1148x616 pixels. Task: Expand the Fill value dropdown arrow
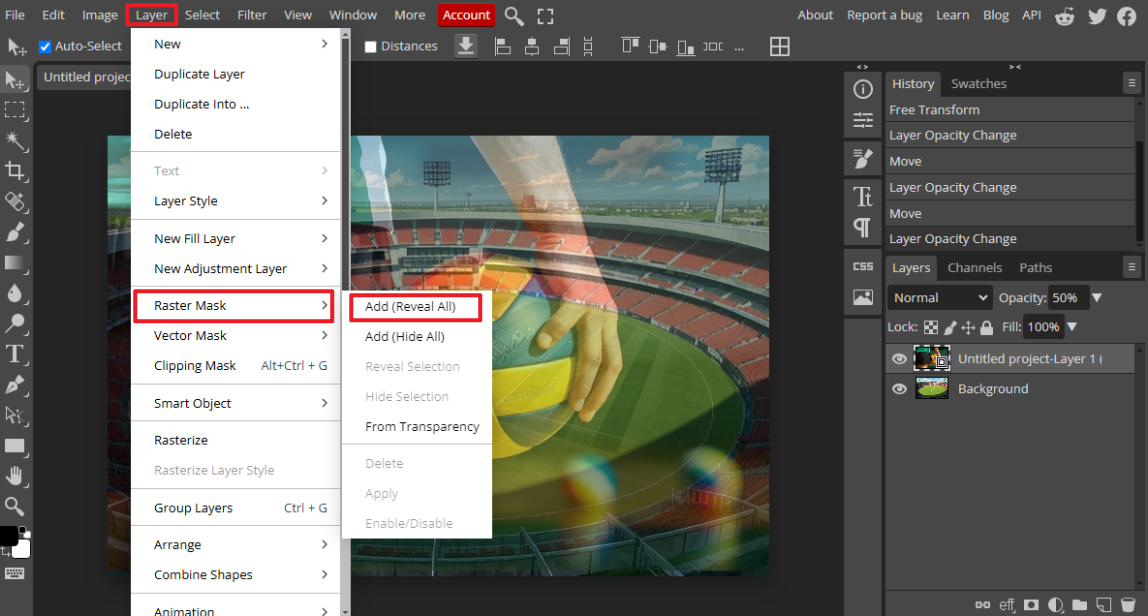click(x=1072, y=327)
